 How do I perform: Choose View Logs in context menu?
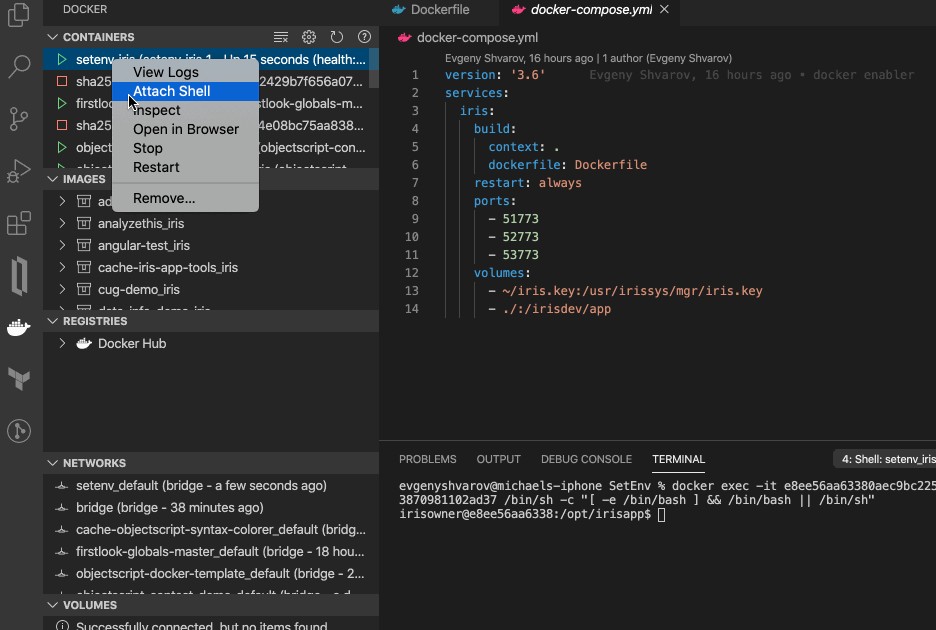(x=165, y=72)
